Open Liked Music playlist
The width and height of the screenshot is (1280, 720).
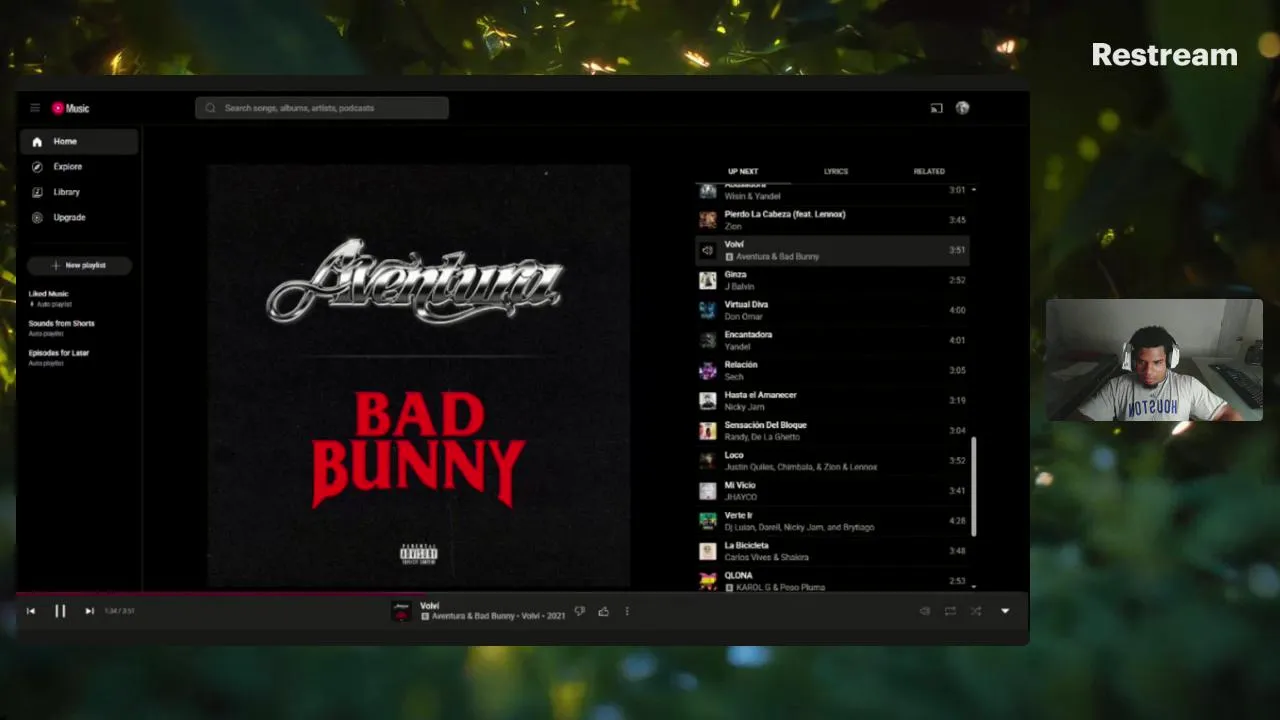point(79,298)
